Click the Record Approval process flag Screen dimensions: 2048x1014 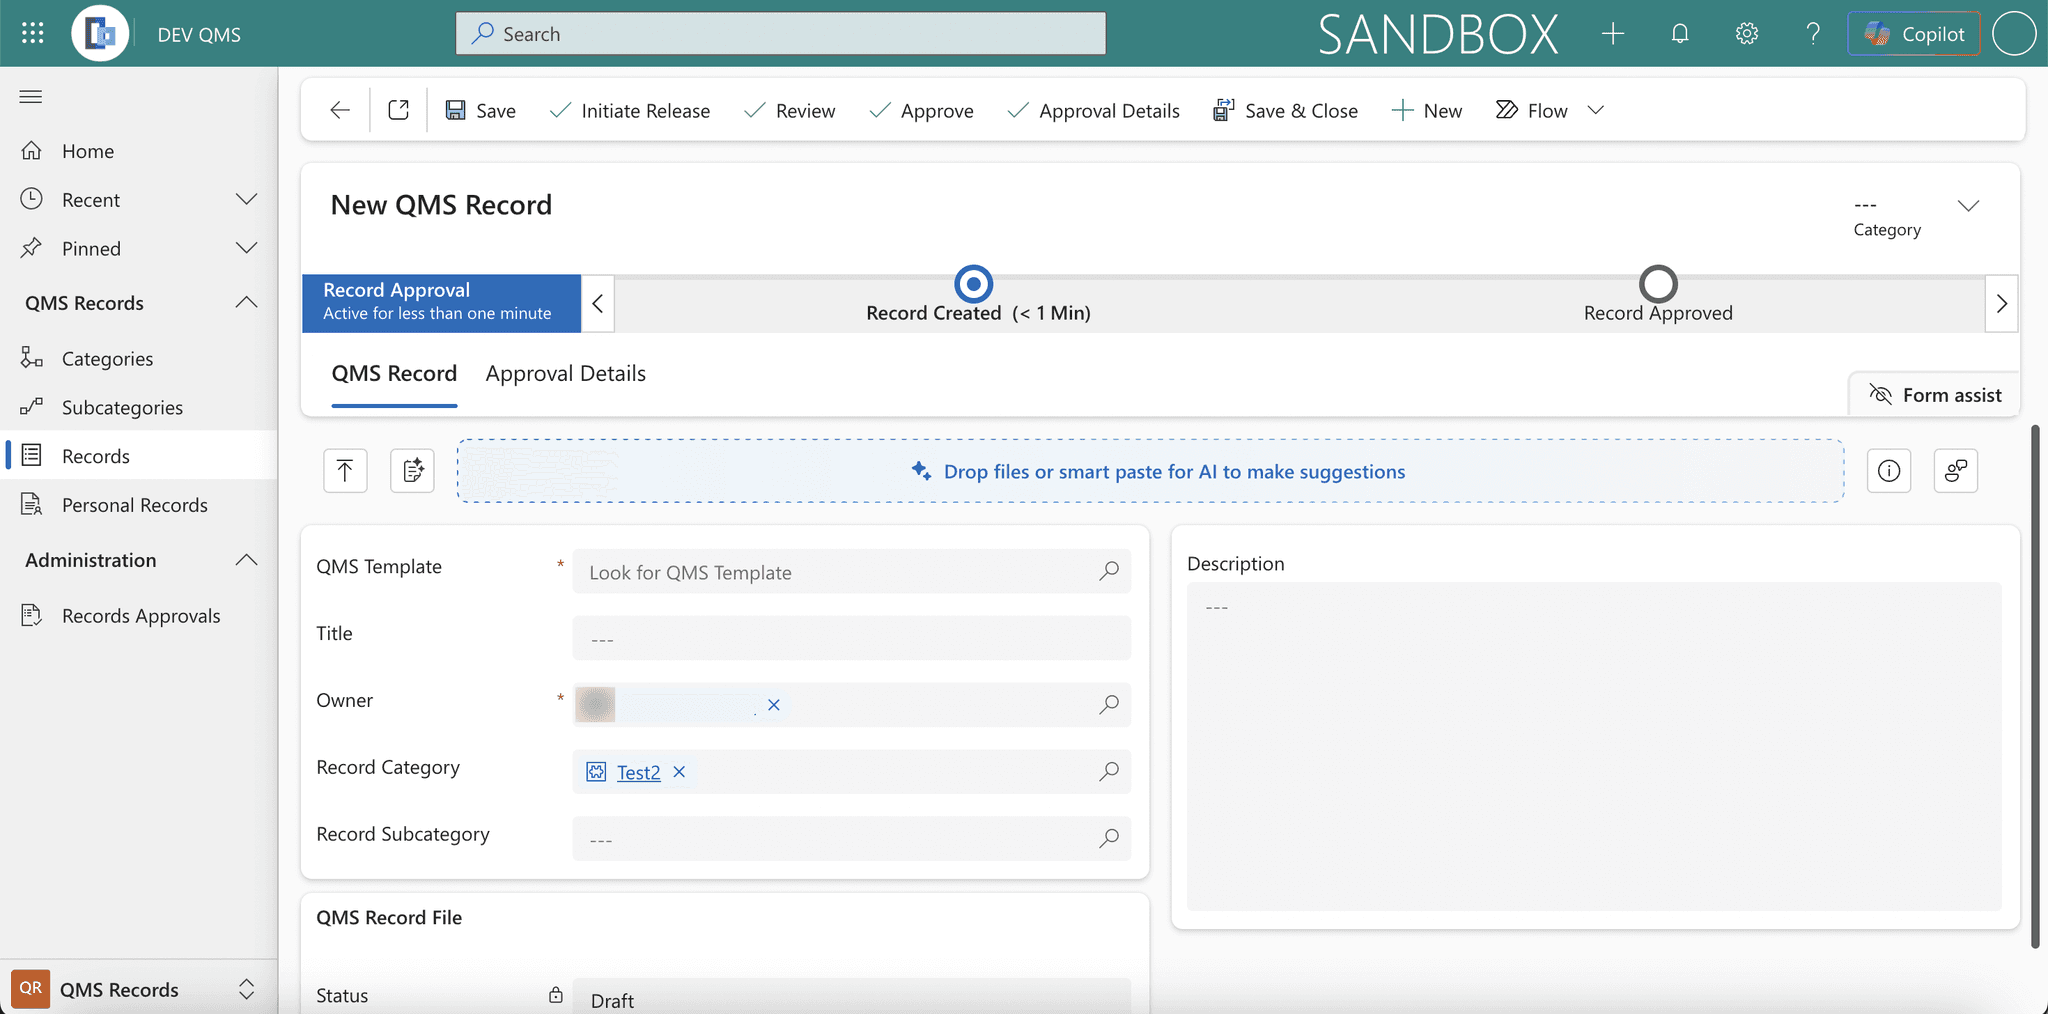(441, 303)
